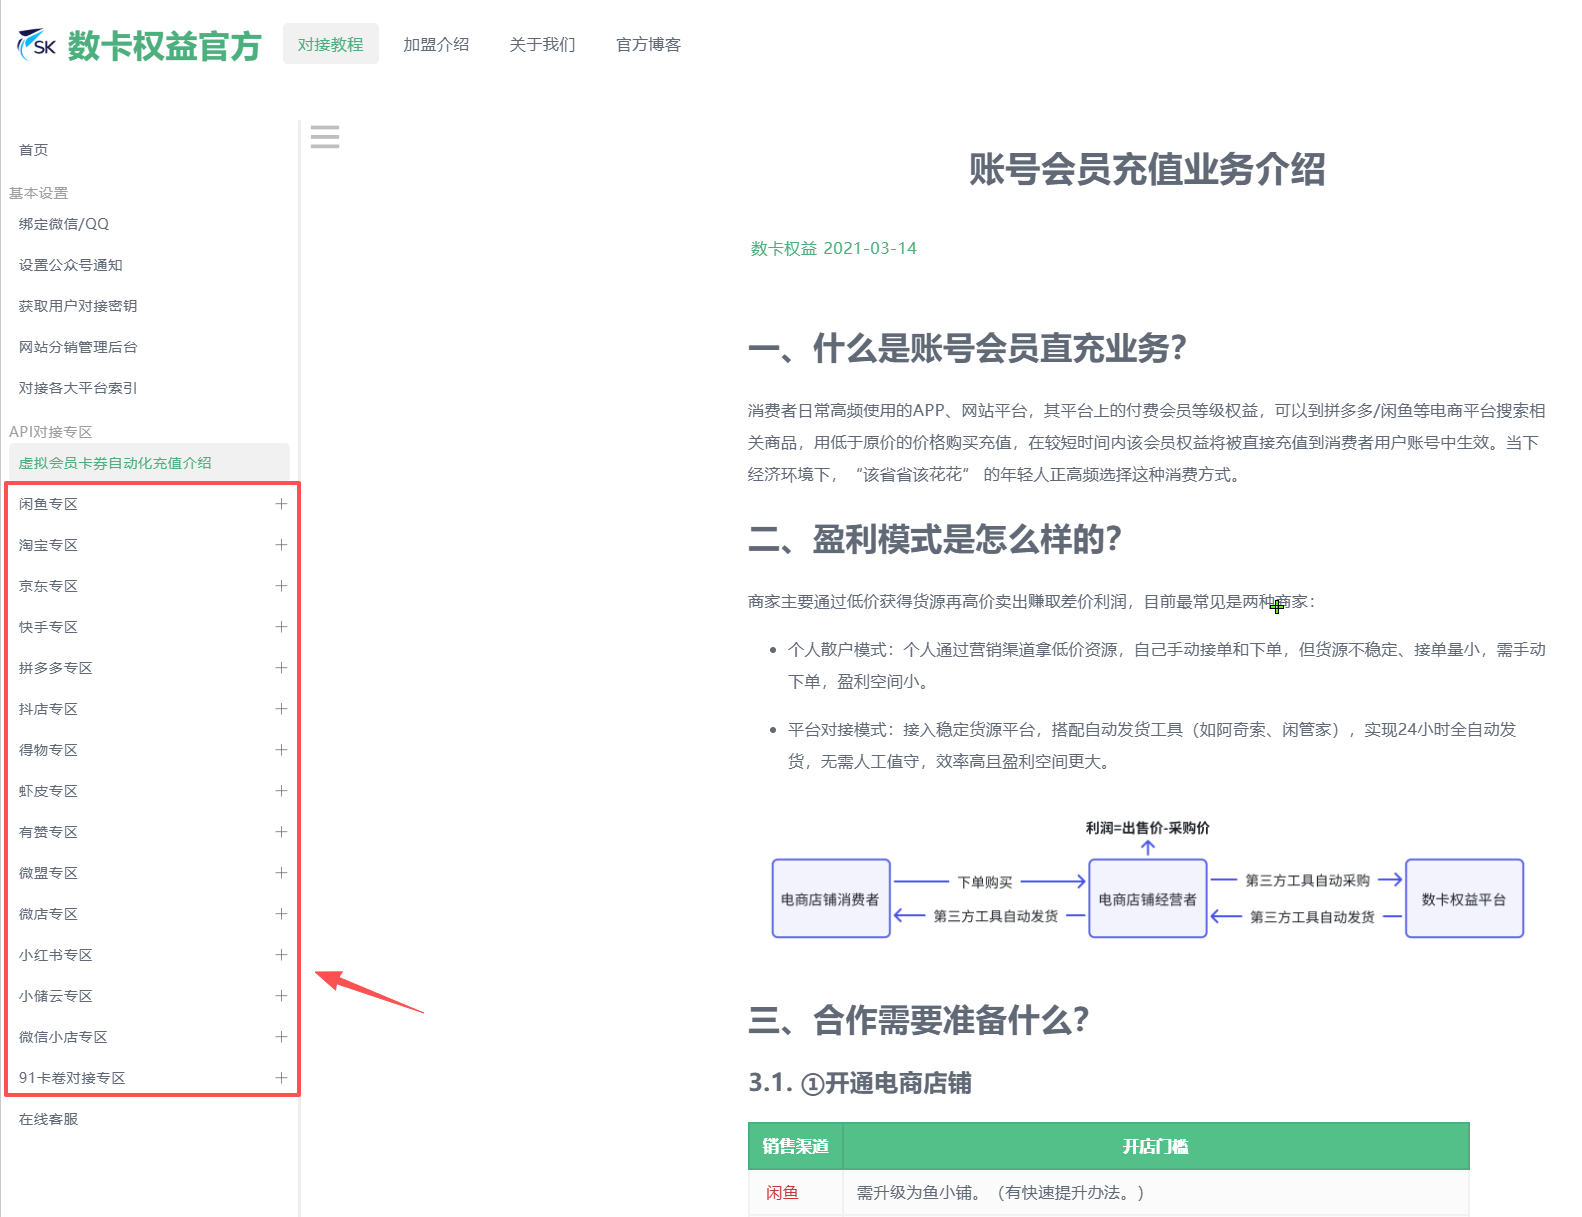Expand 91卡卷对接专区 with its plus icon
The height and width of the screenshot is (1217, 1582).
pos(281,1078)
